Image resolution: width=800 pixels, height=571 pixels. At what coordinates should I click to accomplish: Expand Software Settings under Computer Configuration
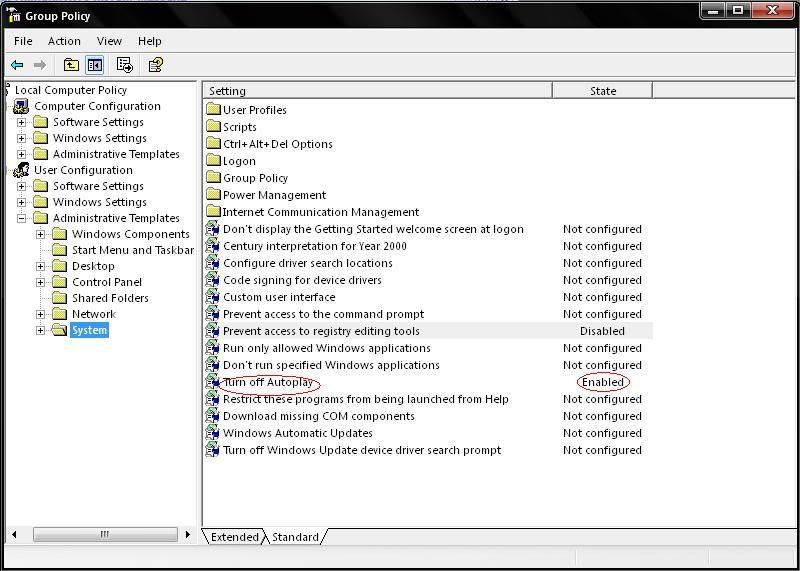pyautogui.click(x=21, y=122)
